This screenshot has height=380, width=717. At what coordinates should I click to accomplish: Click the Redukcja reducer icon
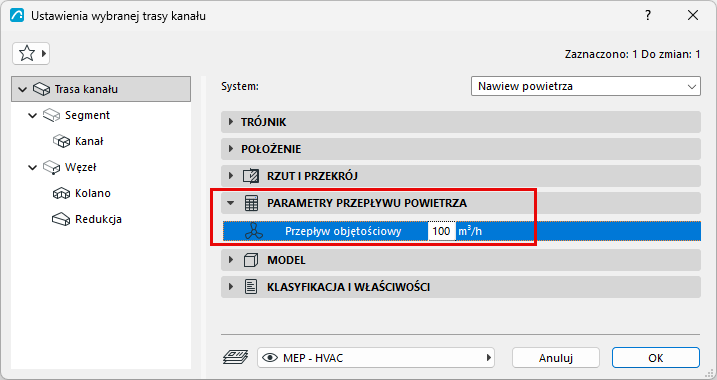pyautogui.click(x=61, y=219)
